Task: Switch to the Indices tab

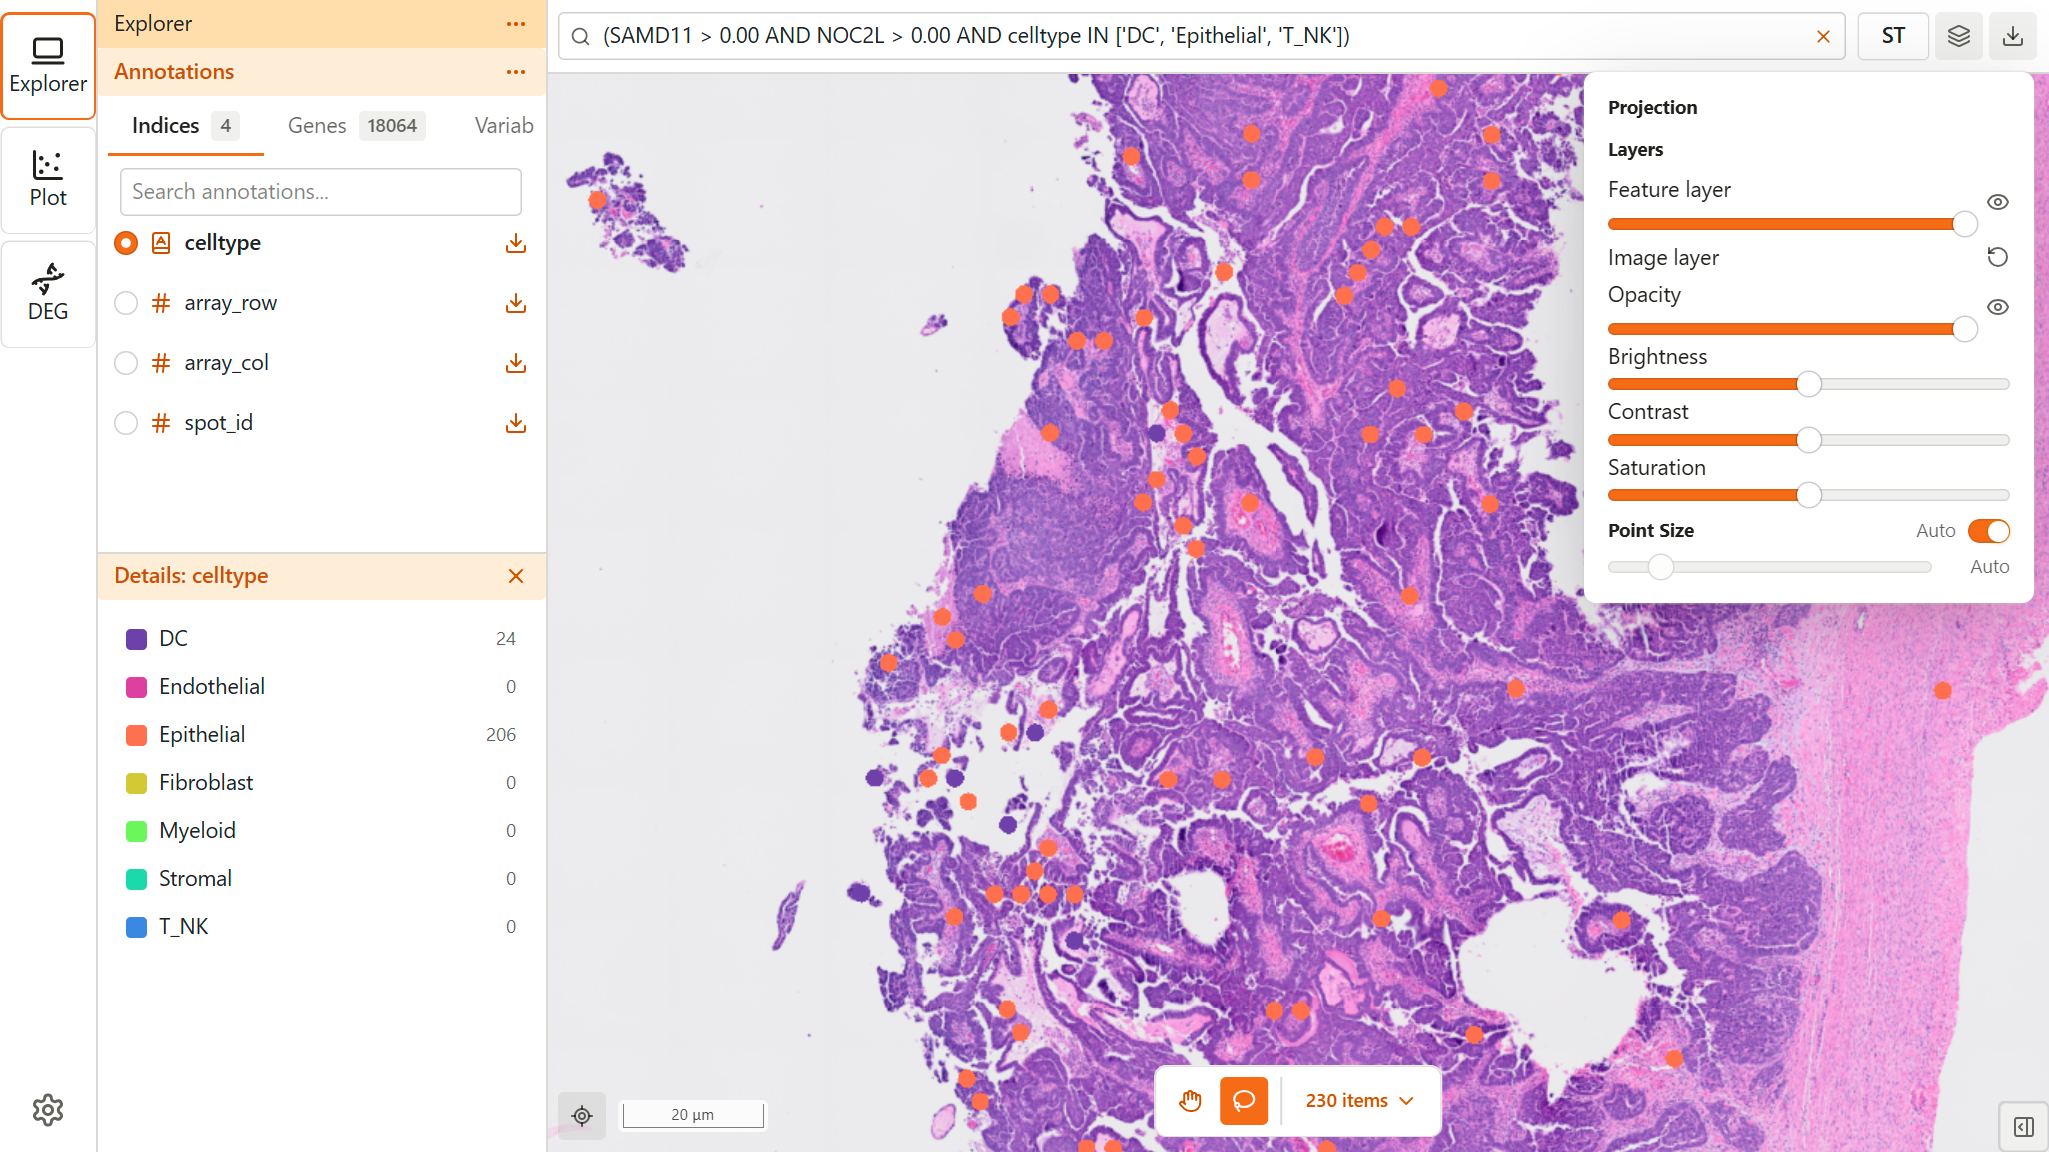Action: (x=166, y=126)
